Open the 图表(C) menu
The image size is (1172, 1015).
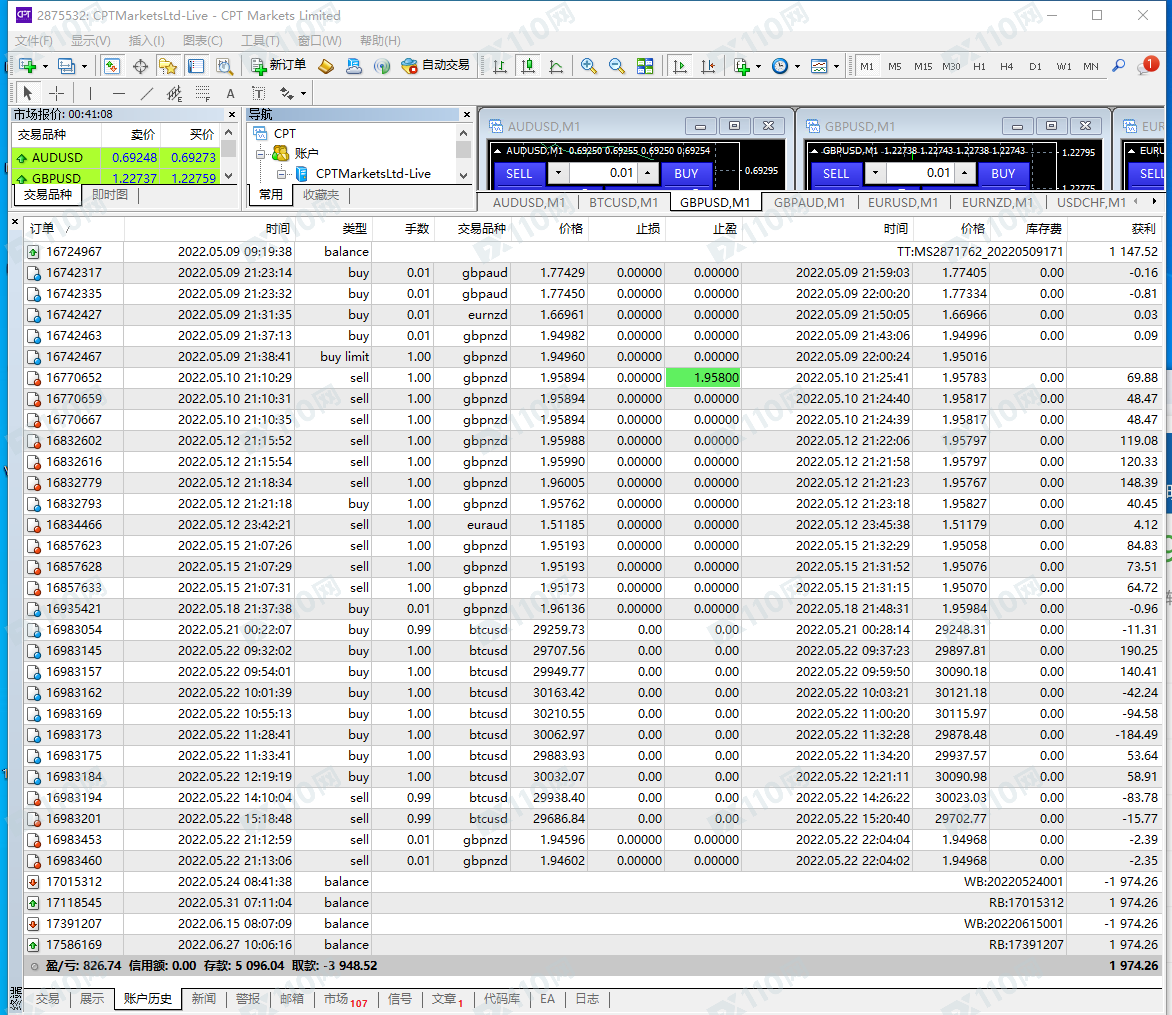pyautogui.click(x=203, y=41)
